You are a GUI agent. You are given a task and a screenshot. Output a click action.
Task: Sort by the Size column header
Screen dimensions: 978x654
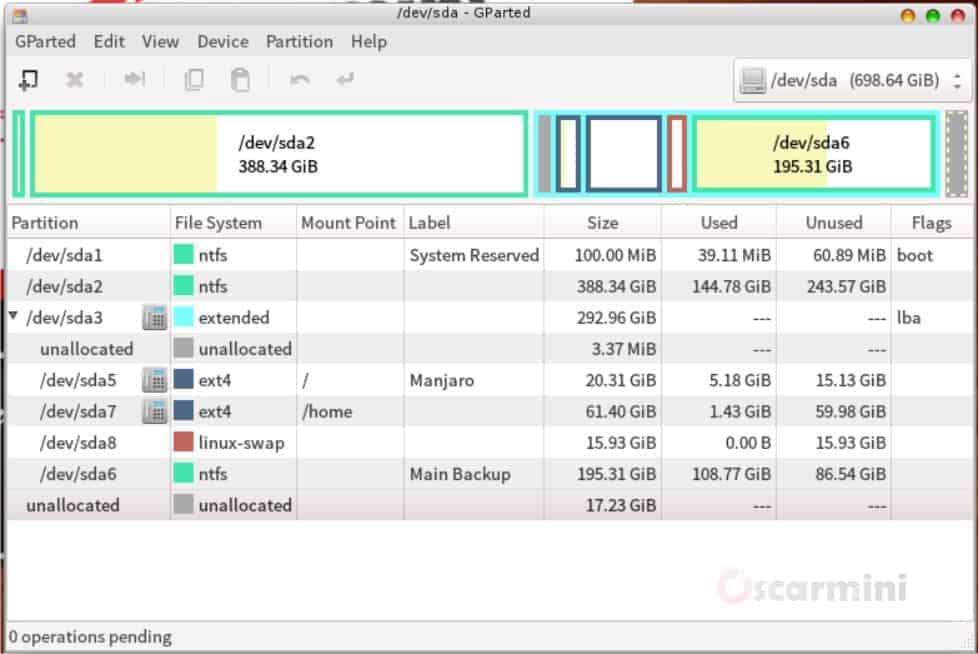point(602,222)
